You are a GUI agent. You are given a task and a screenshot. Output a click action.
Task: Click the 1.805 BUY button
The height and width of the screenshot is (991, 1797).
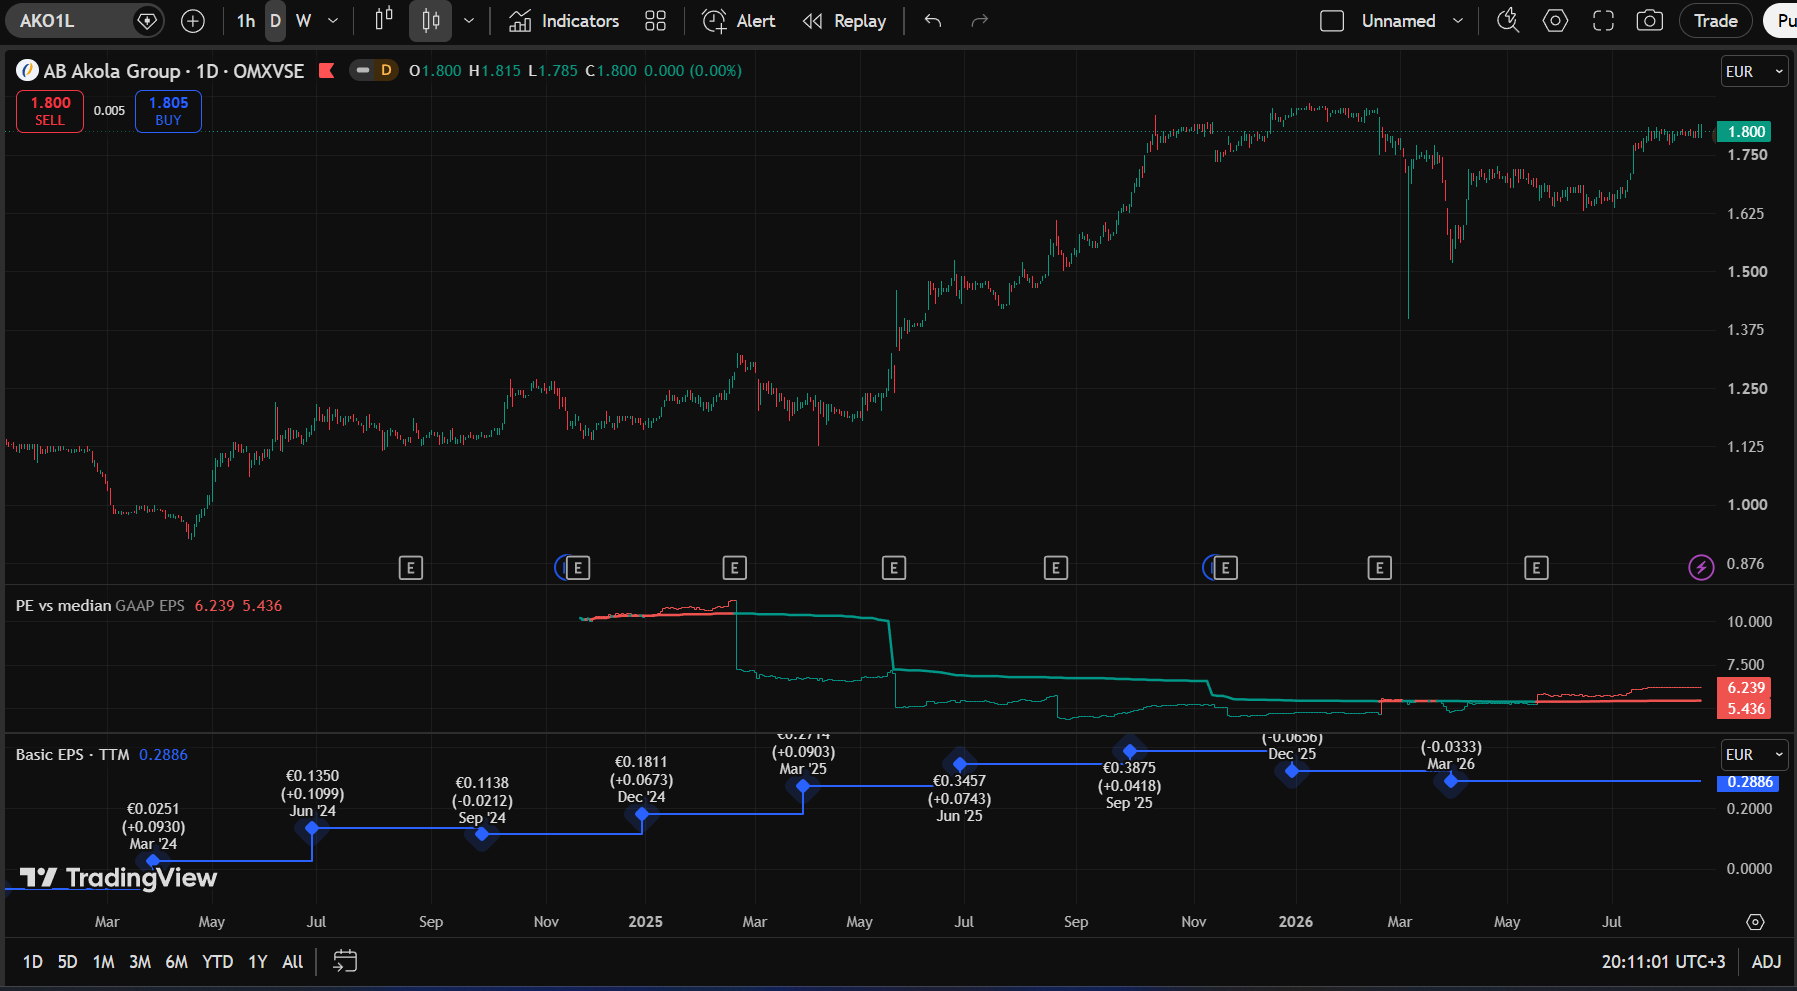168,111
